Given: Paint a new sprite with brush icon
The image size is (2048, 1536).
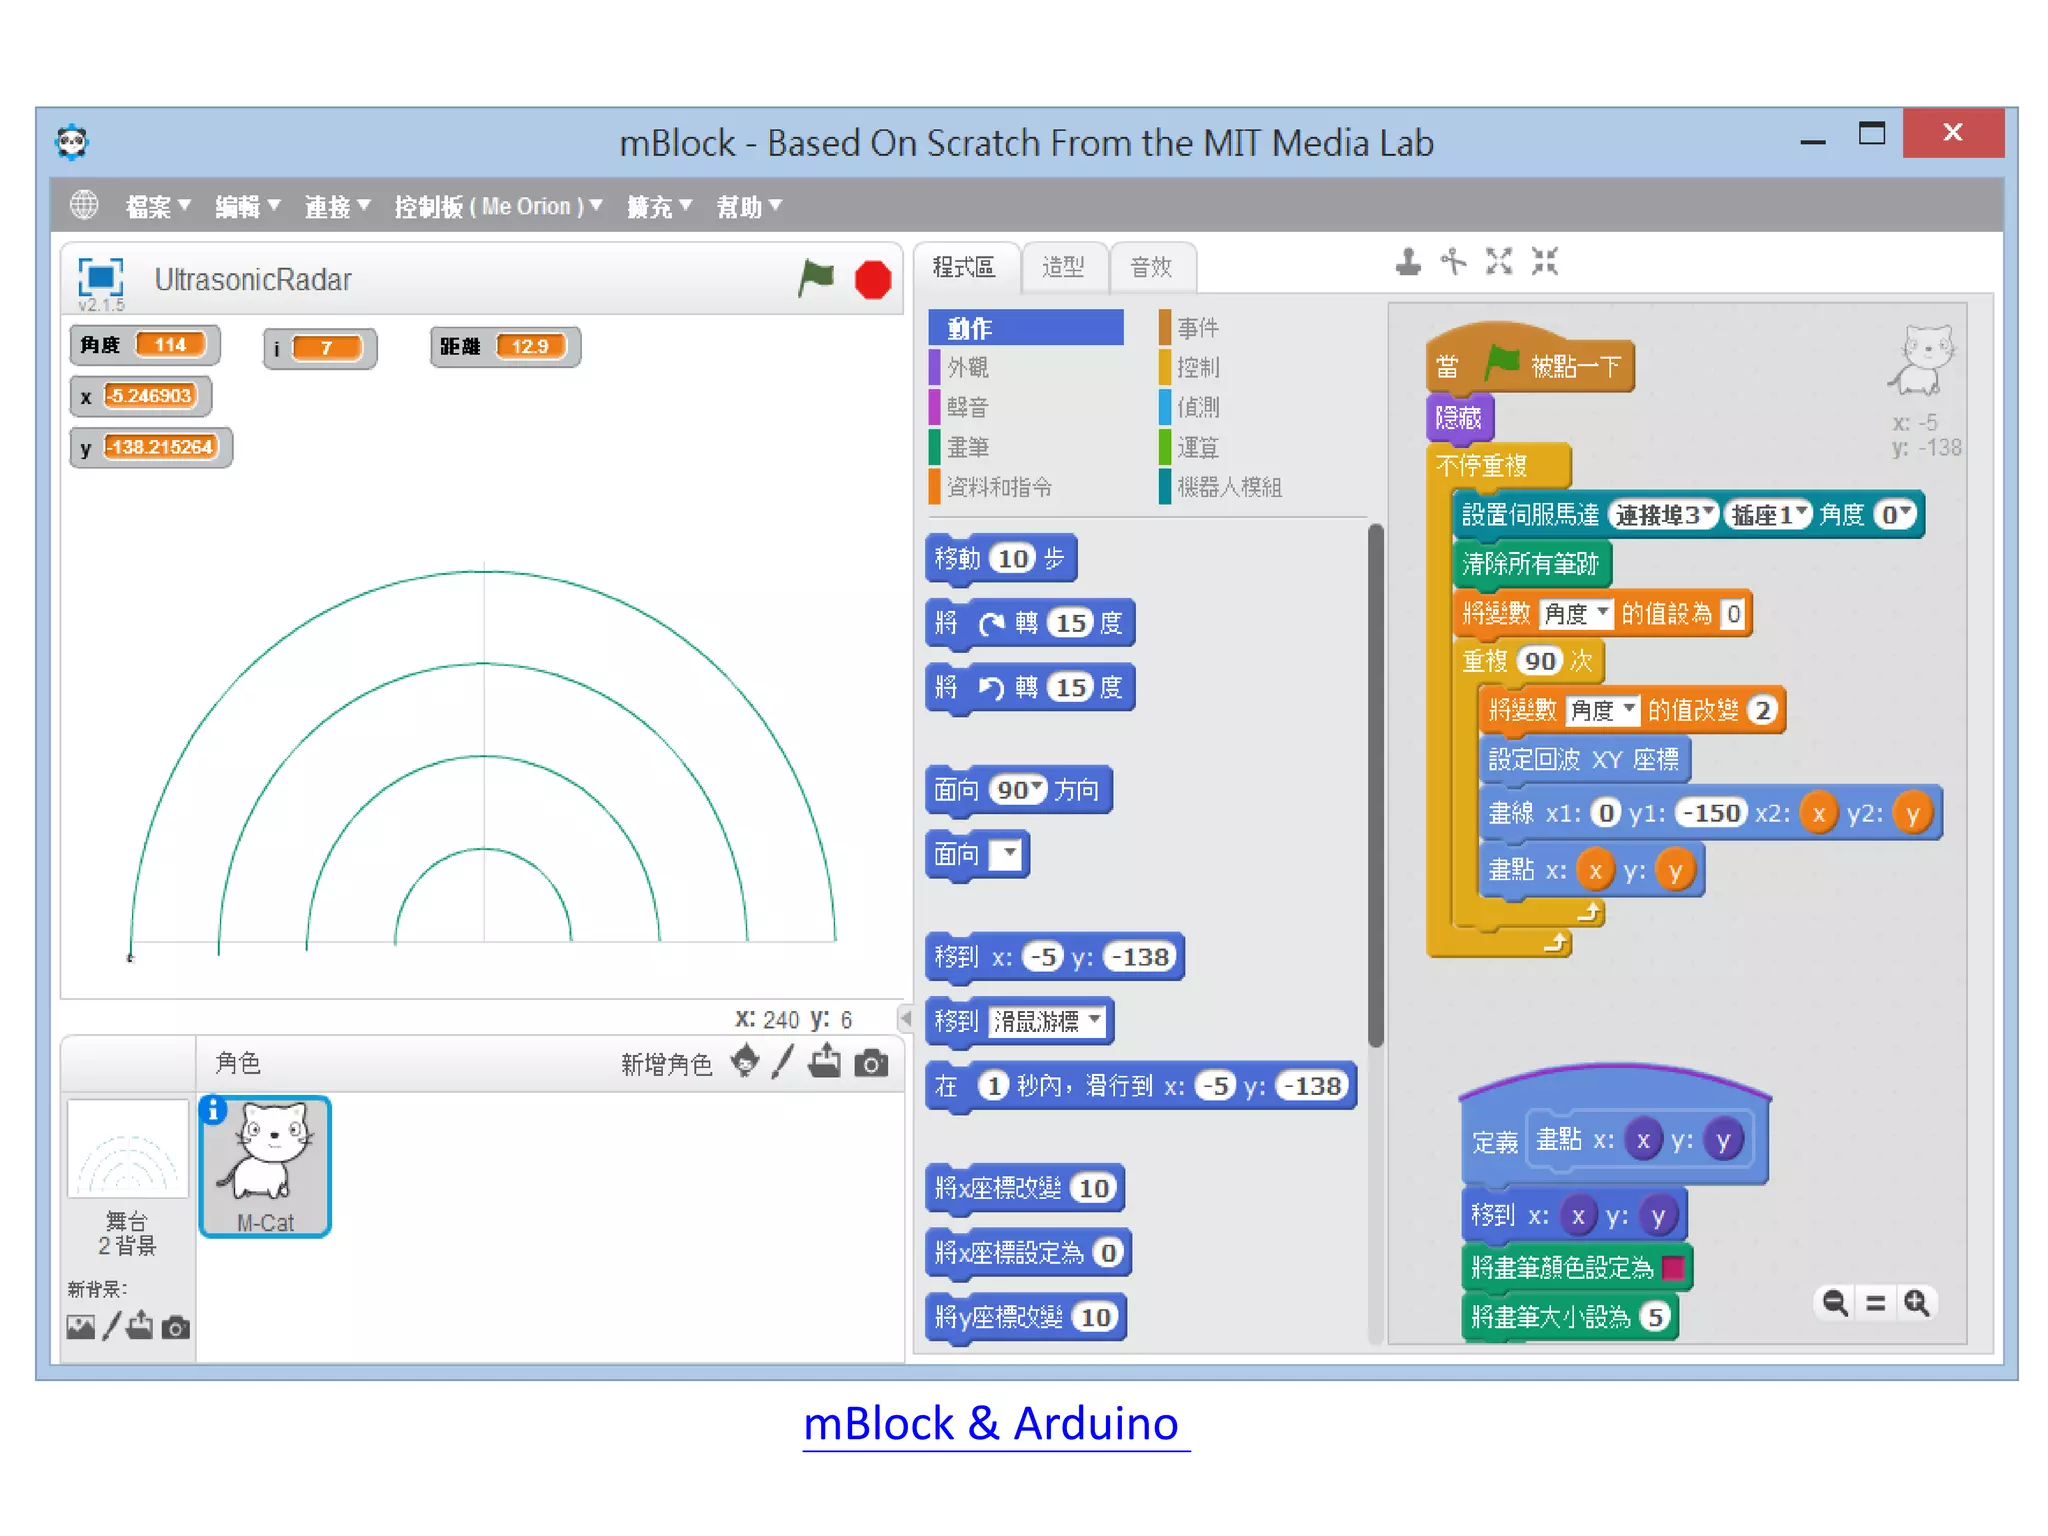Looking at the screenshot, I should tap(783, 1061).
